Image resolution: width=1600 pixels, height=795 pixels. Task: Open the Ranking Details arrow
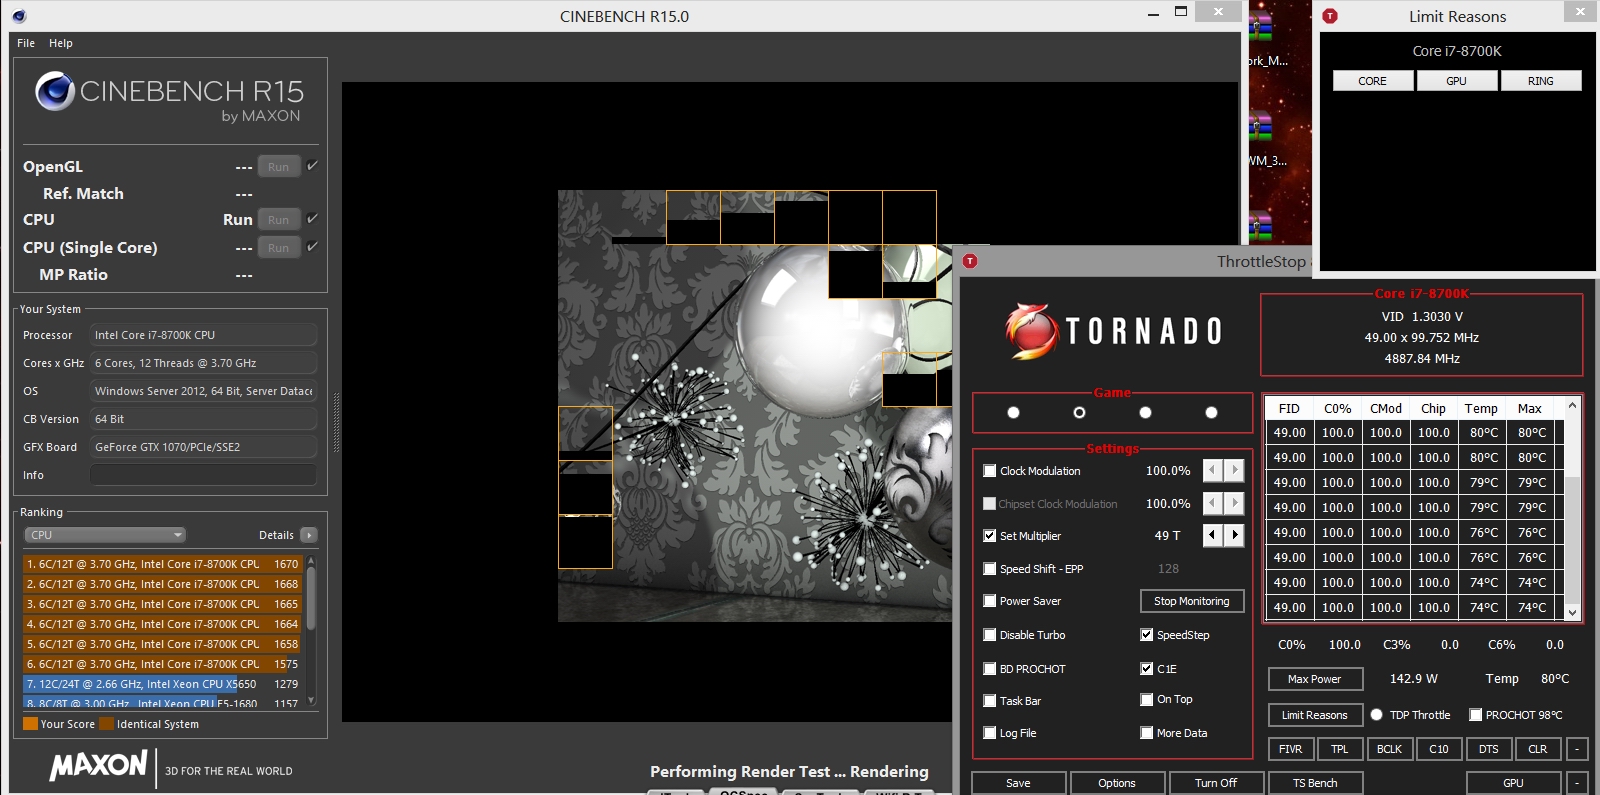point(309,535)
